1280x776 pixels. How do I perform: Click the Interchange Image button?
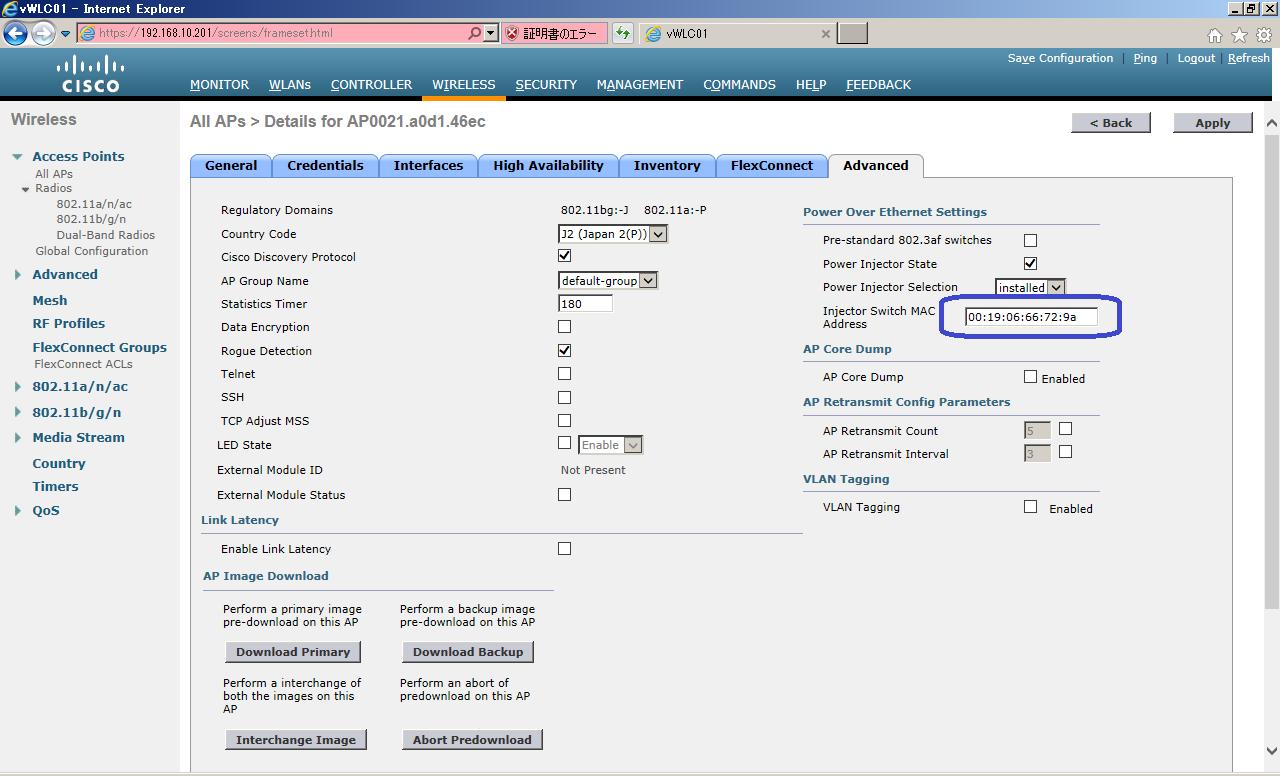296,740
